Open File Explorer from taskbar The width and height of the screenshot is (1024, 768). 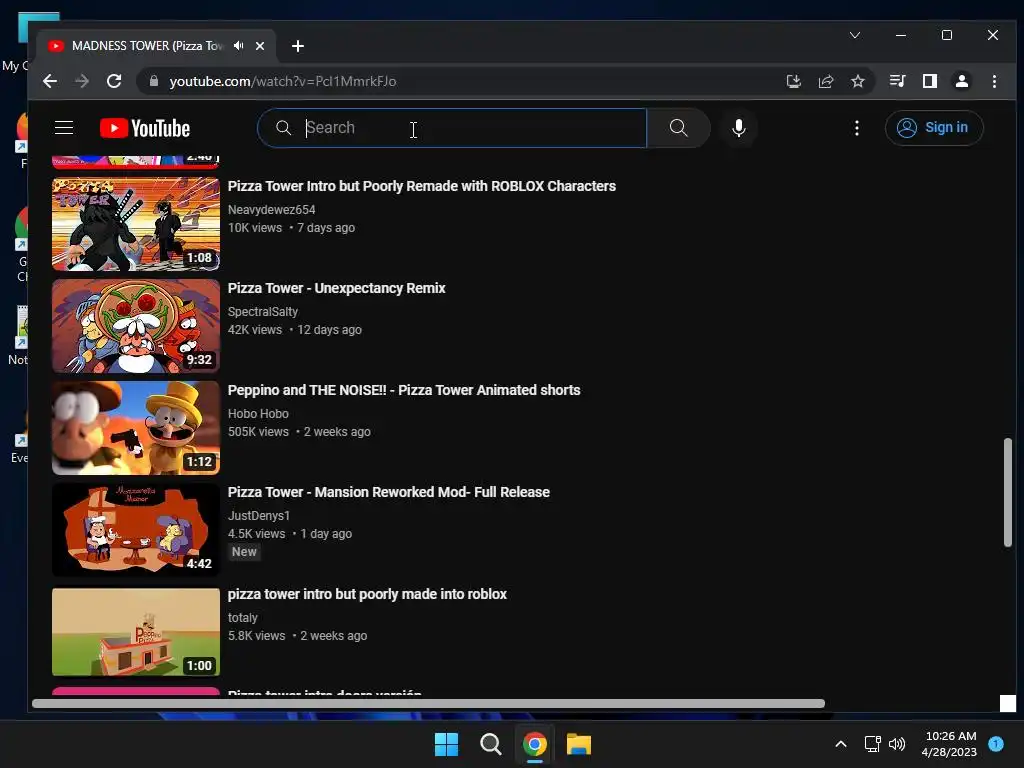click(579, 744)
